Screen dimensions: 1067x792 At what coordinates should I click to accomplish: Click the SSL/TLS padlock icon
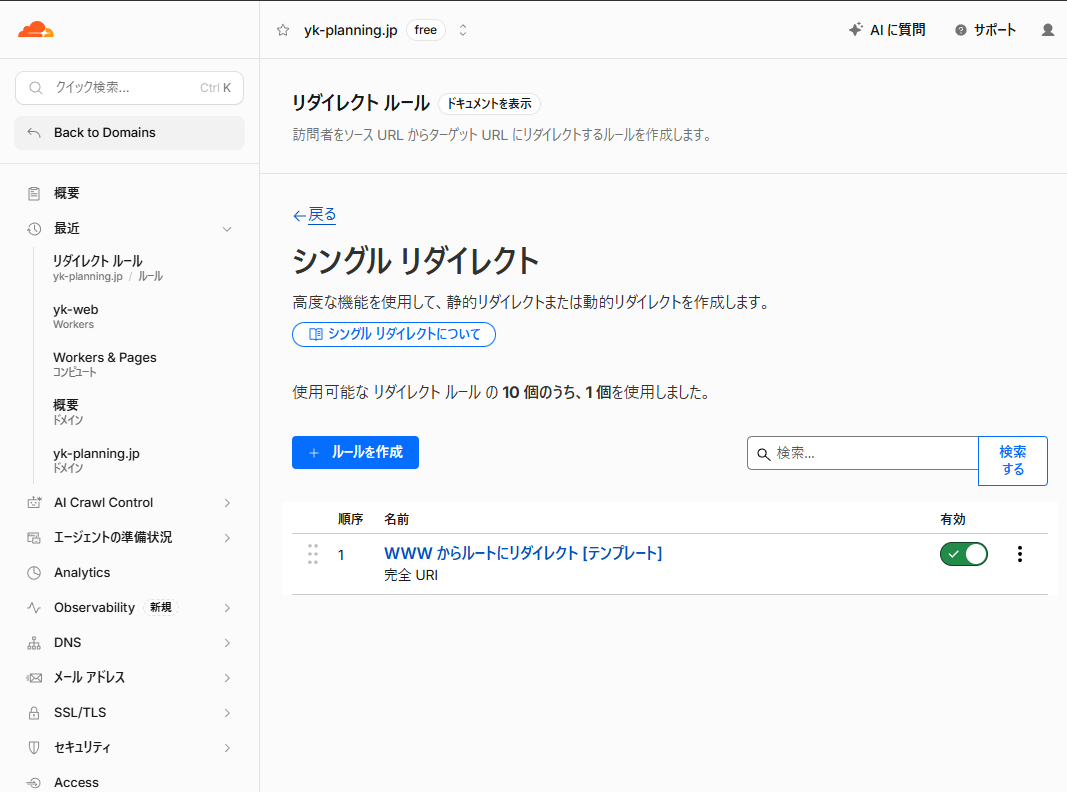pyautogui.click(x=34, y=713)
